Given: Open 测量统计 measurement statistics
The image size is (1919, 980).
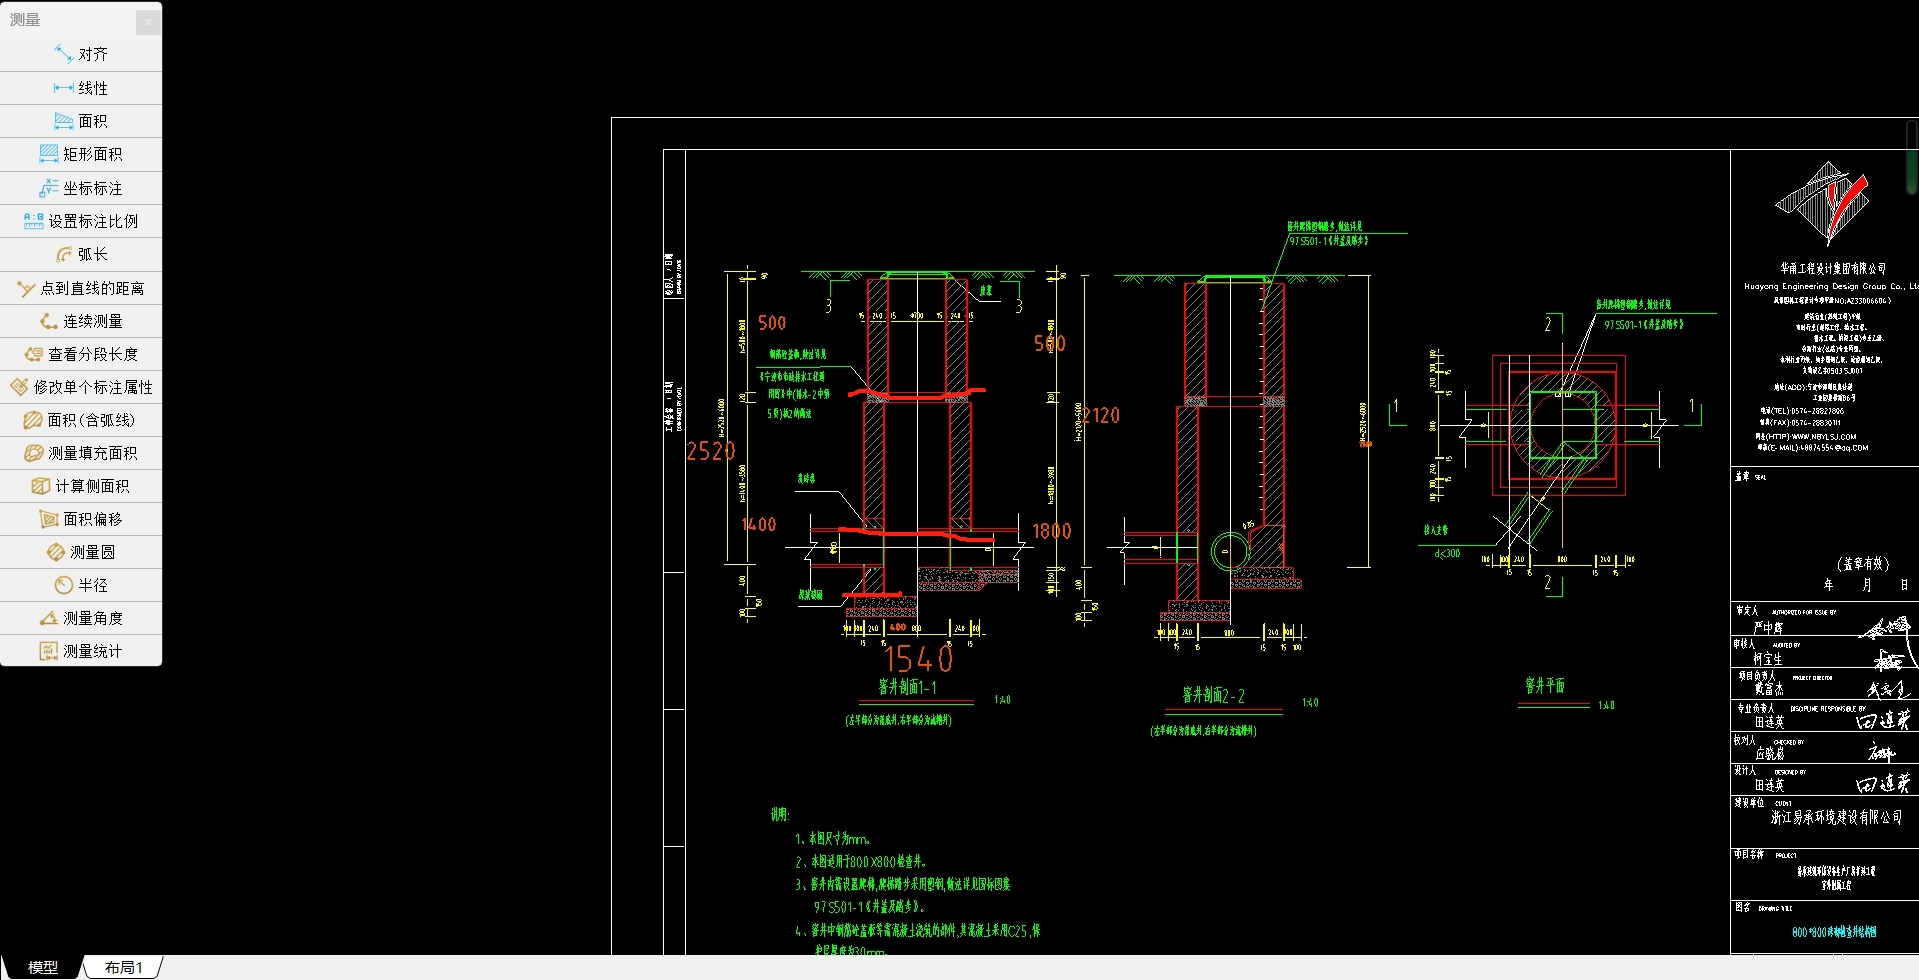Looking at the screenshot, I should pyautogui.click(x=81, y=651).
